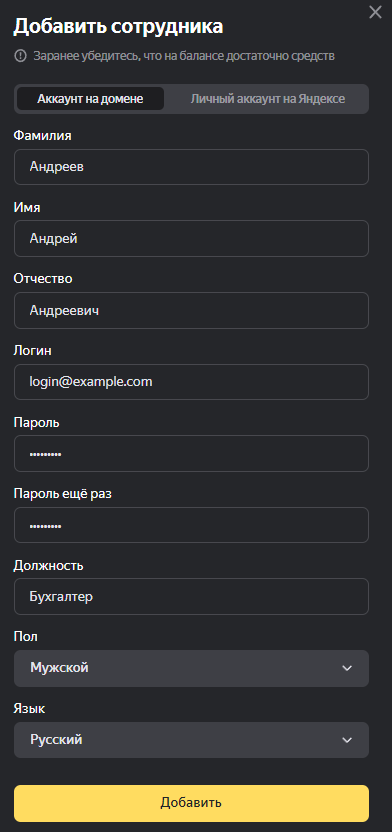Switch to Аккаунт на домене tab
392x832 pixels.
click(90, 99)
